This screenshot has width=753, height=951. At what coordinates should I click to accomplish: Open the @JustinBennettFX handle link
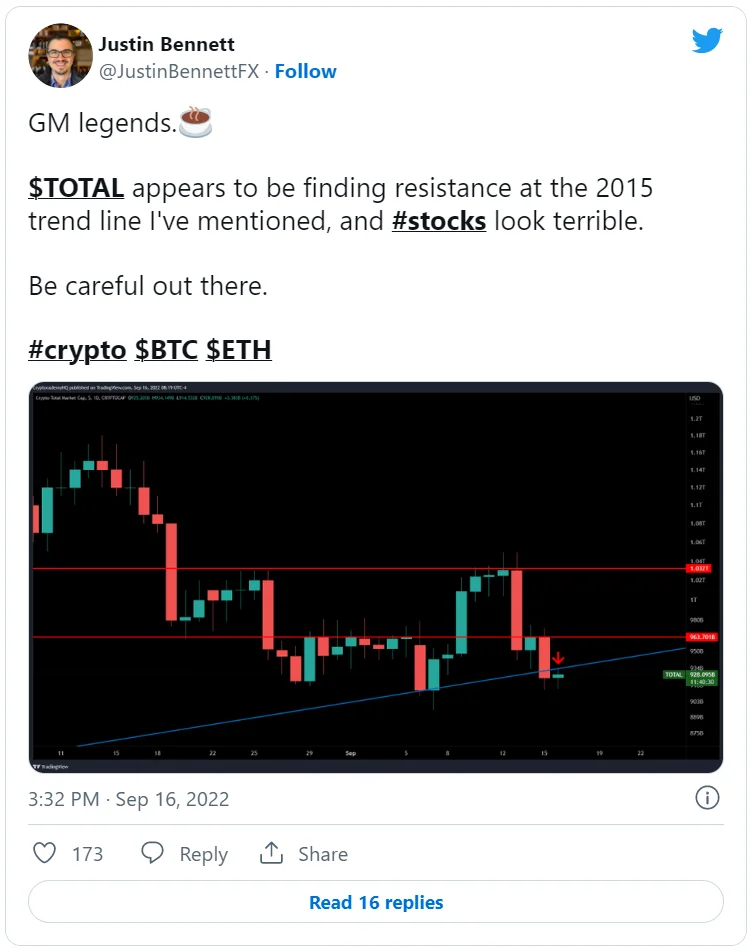click(x=178, y=71)
